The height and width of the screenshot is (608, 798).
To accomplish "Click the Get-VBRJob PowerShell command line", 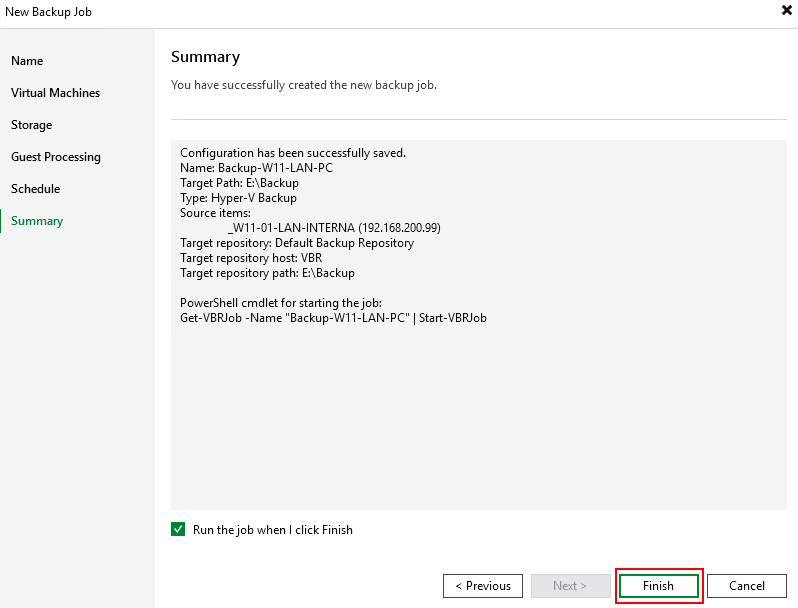I will pyautogui.click(x=333, y=318).
